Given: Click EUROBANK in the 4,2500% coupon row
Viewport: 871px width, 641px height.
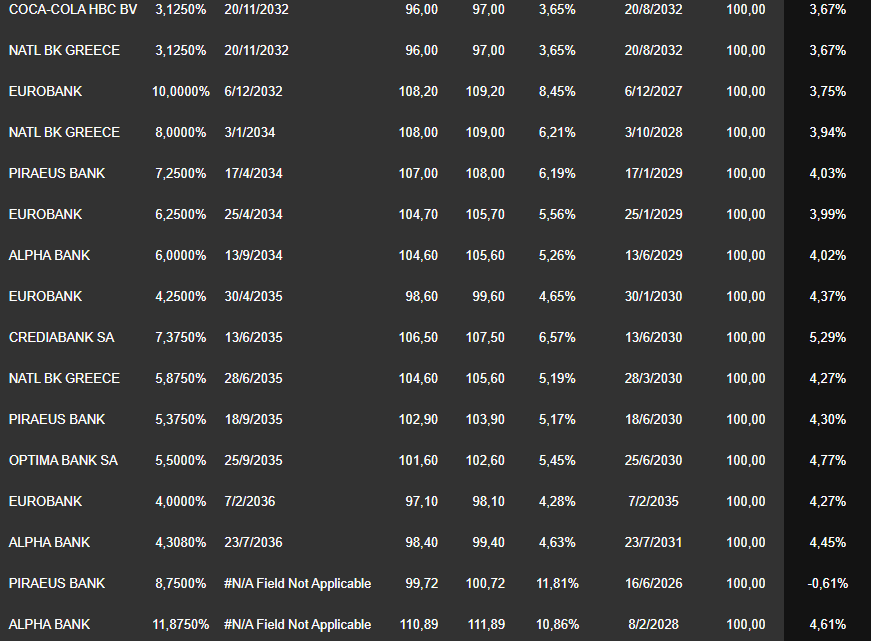Looking at the screenshot, I should tap(46, 296).
